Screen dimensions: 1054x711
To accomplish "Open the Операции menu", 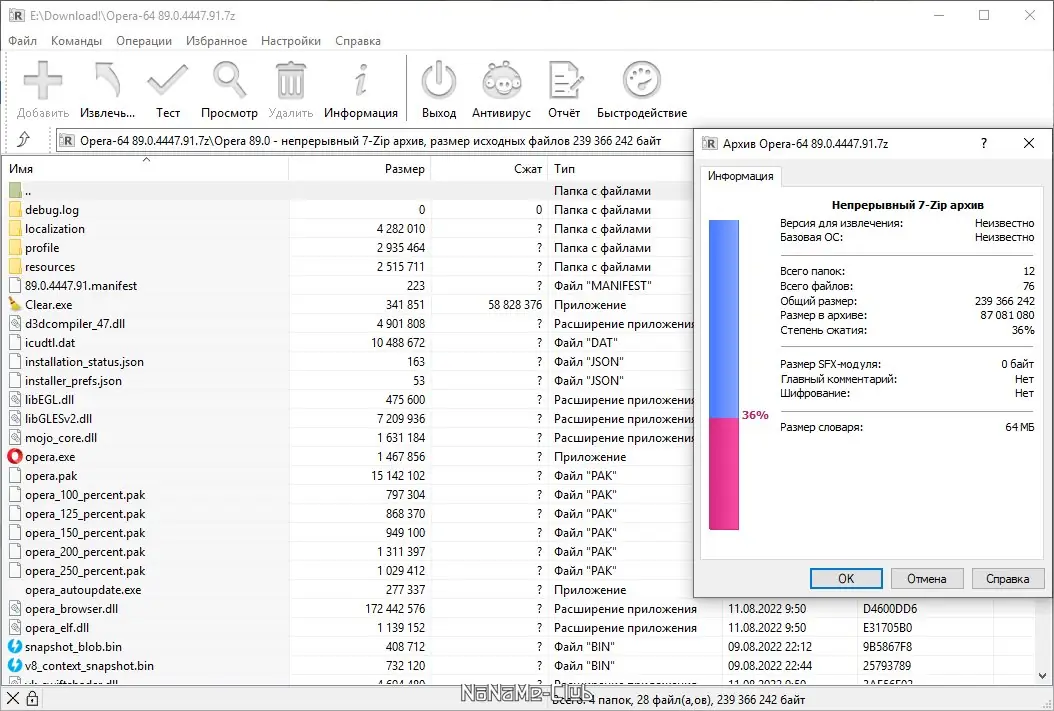I will coord(144,41).
